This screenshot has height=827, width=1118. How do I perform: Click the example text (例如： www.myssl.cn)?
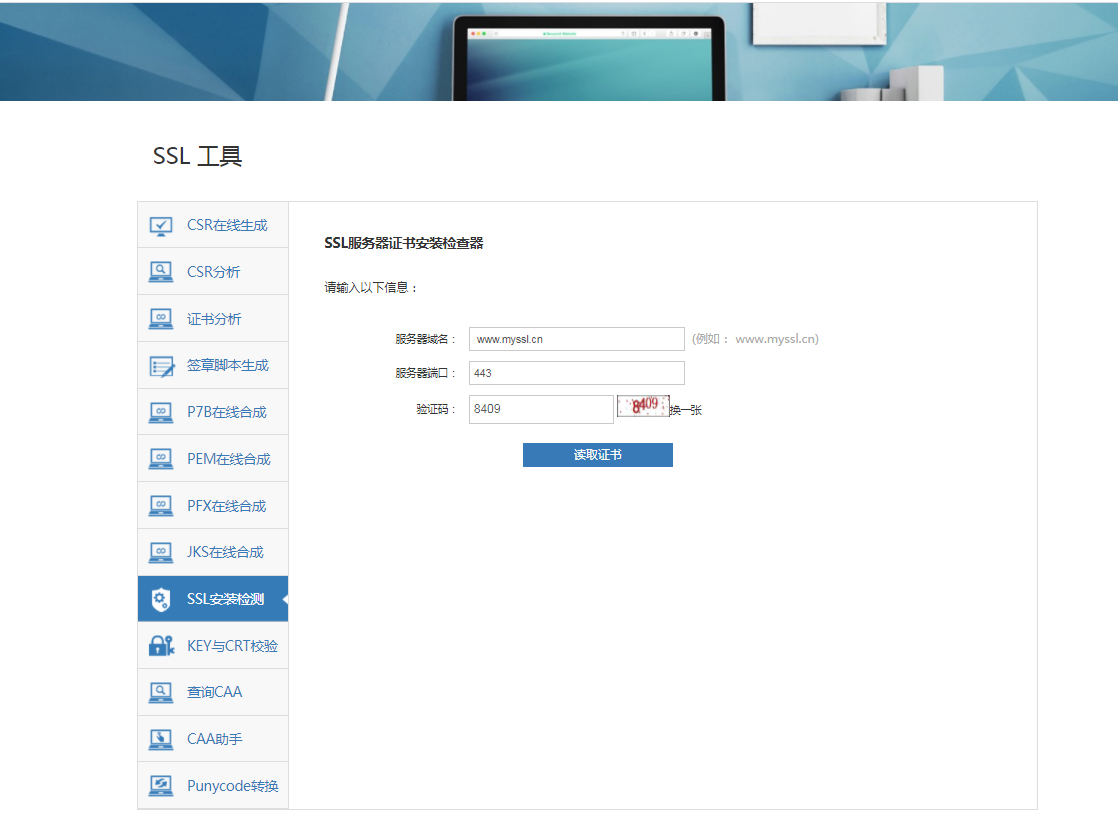755,339
